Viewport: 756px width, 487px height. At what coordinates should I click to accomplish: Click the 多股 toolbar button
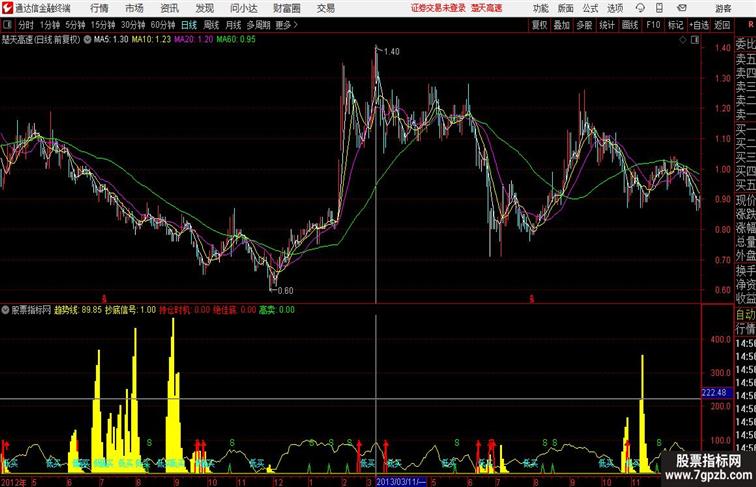584,25
